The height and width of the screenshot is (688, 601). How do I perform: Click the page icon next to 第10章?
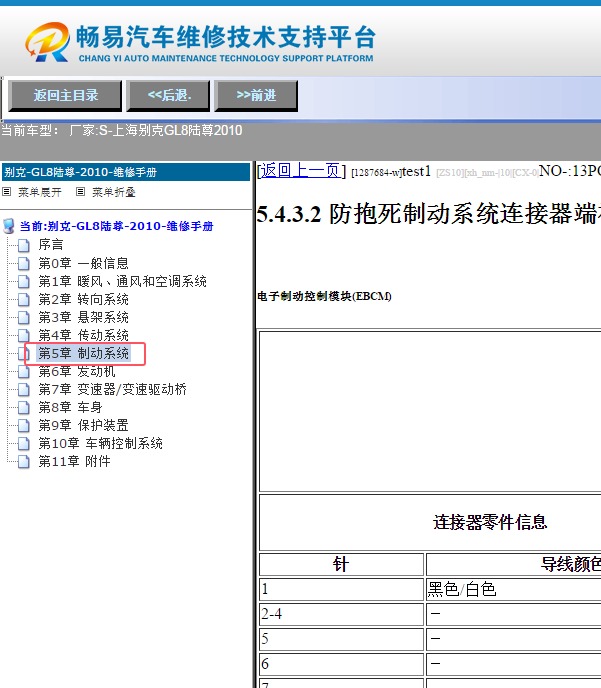coord(24,443)
